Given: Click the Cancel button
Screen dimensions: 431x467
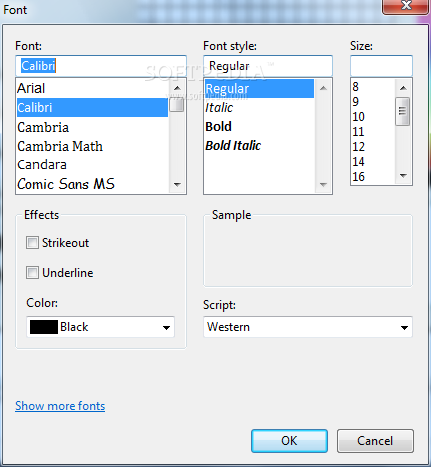Looking at the screenshot, I should coord(375,441).
